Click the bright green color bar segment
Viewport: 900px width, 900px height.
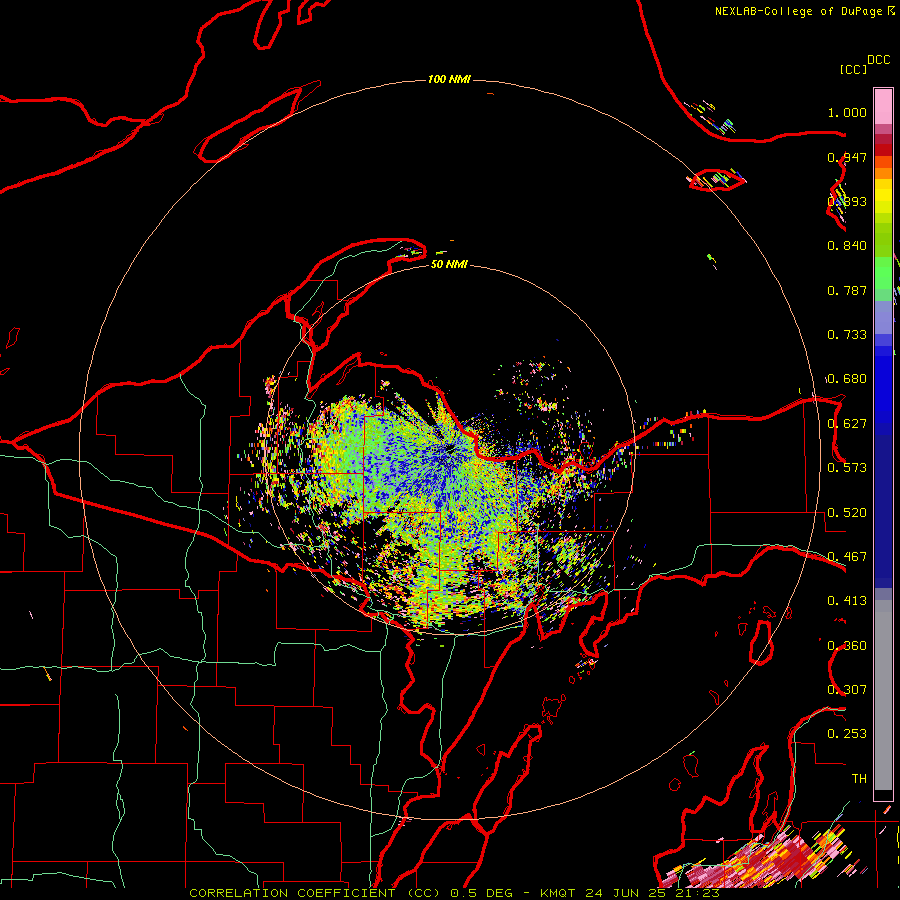[883, 273]
